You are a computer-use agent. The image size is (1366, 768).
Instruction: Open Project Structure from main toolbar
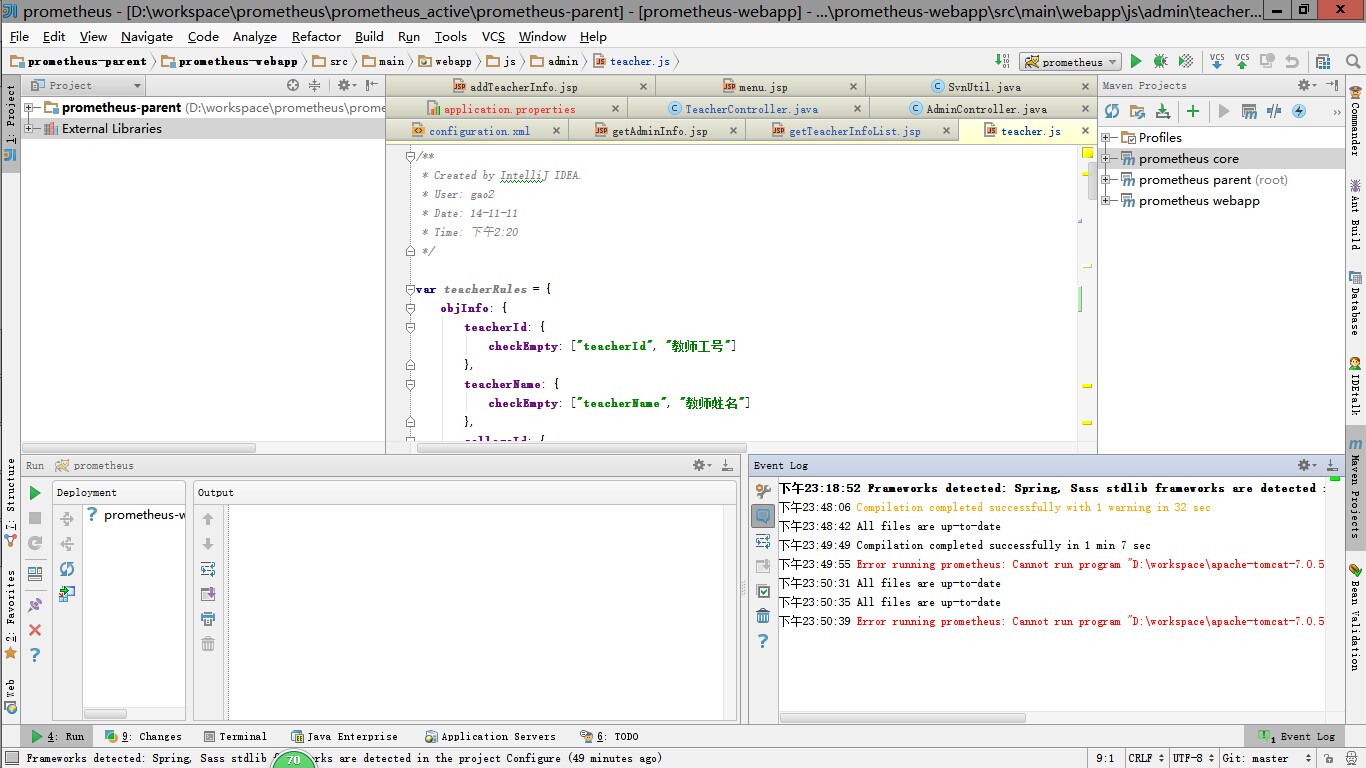point(1324,62)
